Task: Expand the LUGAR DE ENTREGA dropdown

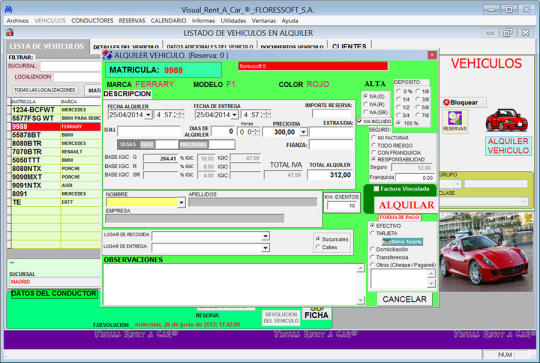Action: pos(266,248)
